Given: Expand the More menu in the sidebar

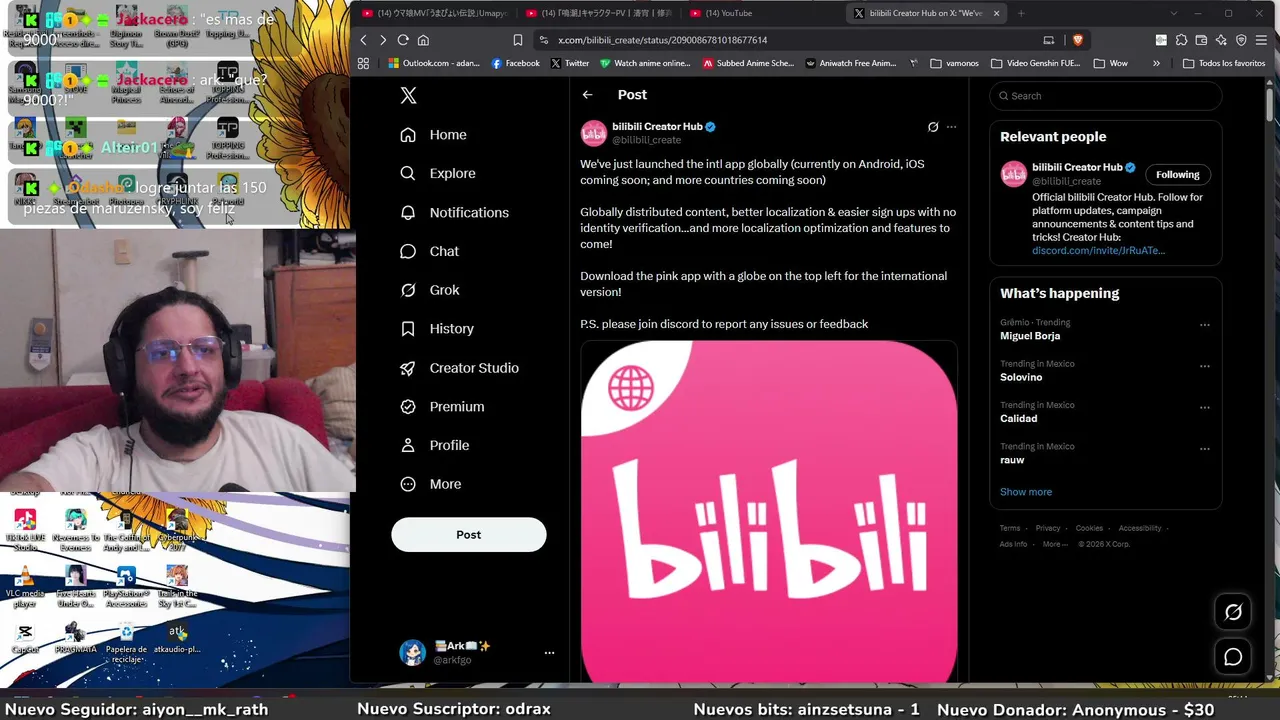Looking at the screenshot, I should [x=431, y=484].
